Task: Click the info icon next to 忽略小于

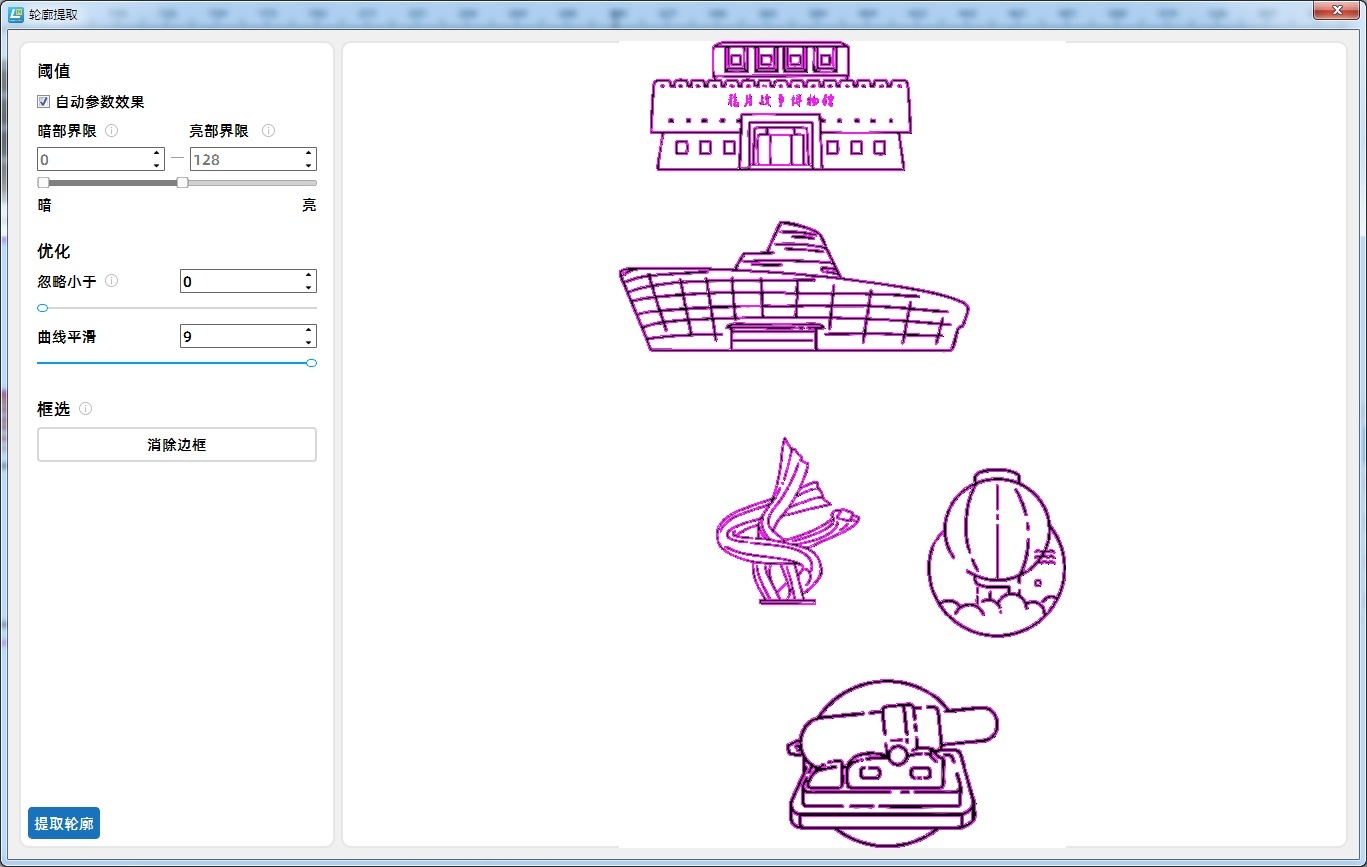Action: click(x=112, y=281)
